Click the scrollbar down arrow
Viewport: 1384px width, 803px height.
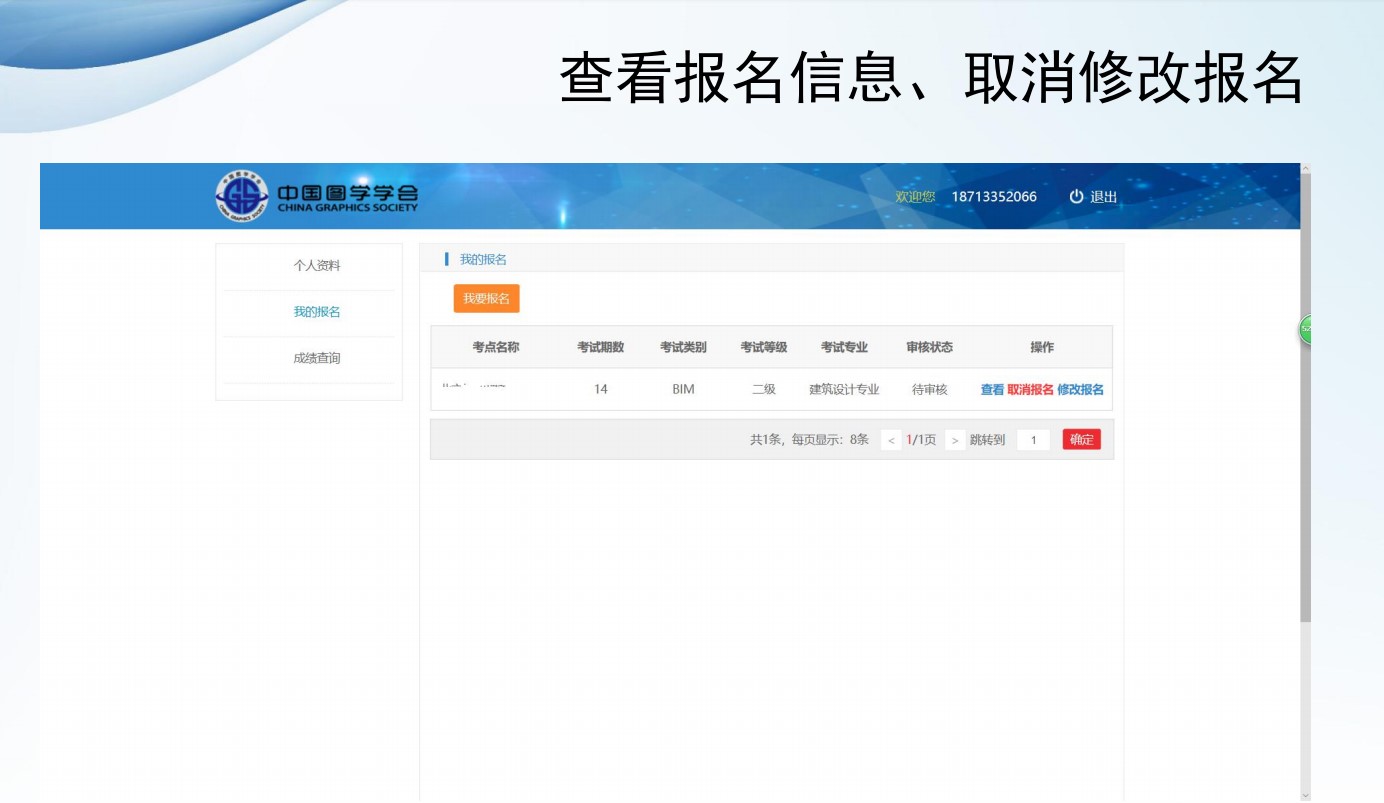pos(1305,795)
